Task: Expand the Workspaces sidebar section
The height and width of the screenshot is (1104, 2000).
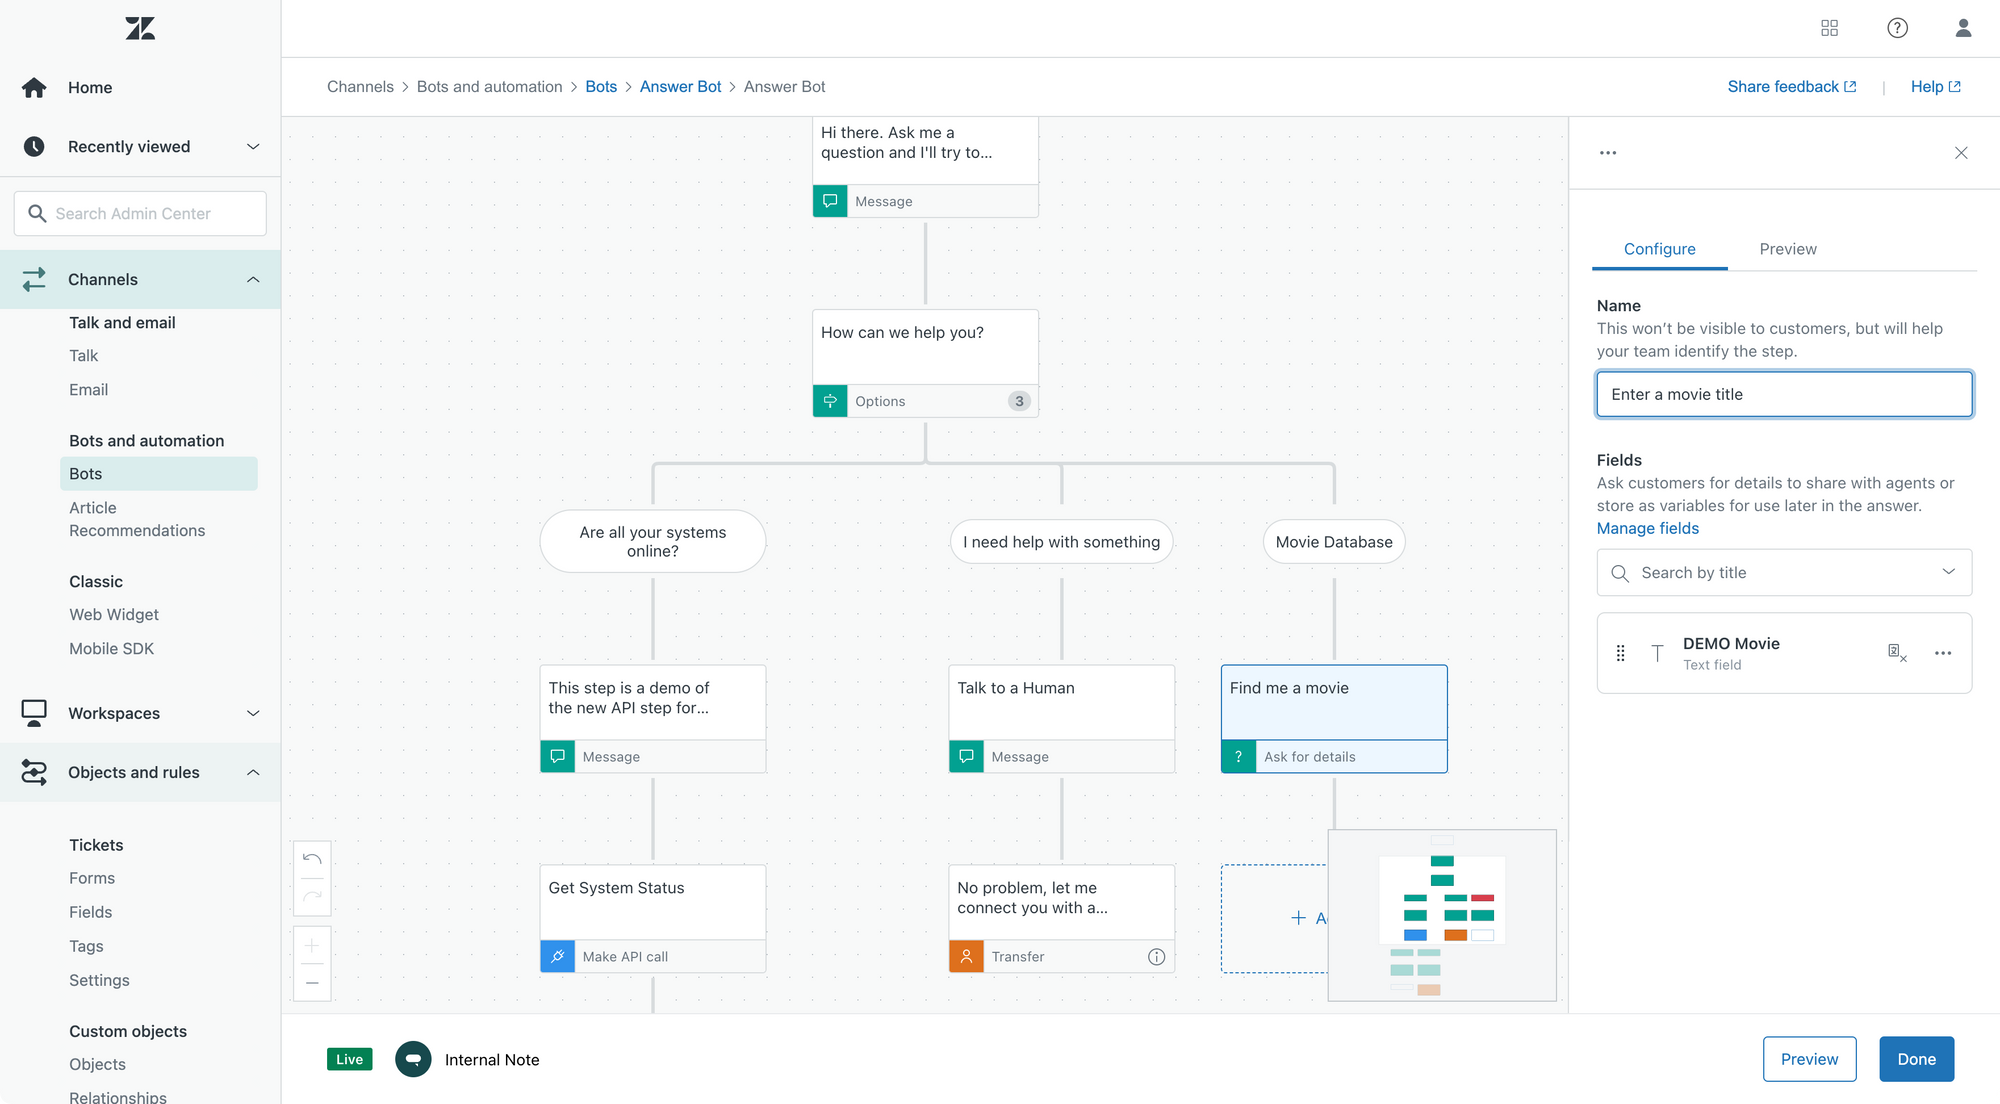Action: pyautogui.click(x=253, y=713)
